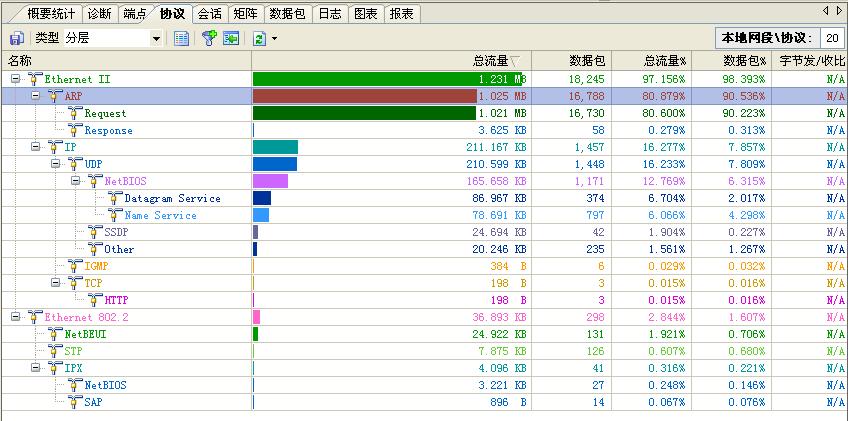Click the Response row protocol icon
Viewport: 848px width, 421px height.
[75, 130]
